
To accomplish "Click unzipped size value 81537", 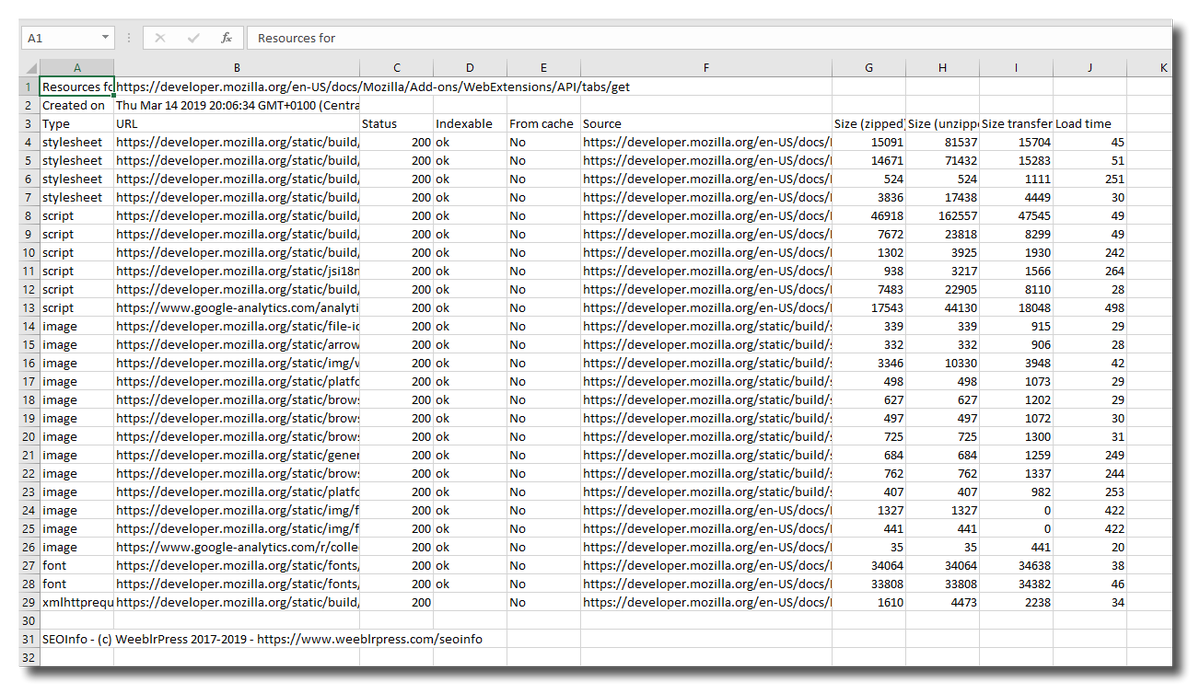I will click(x=943, y=142).
